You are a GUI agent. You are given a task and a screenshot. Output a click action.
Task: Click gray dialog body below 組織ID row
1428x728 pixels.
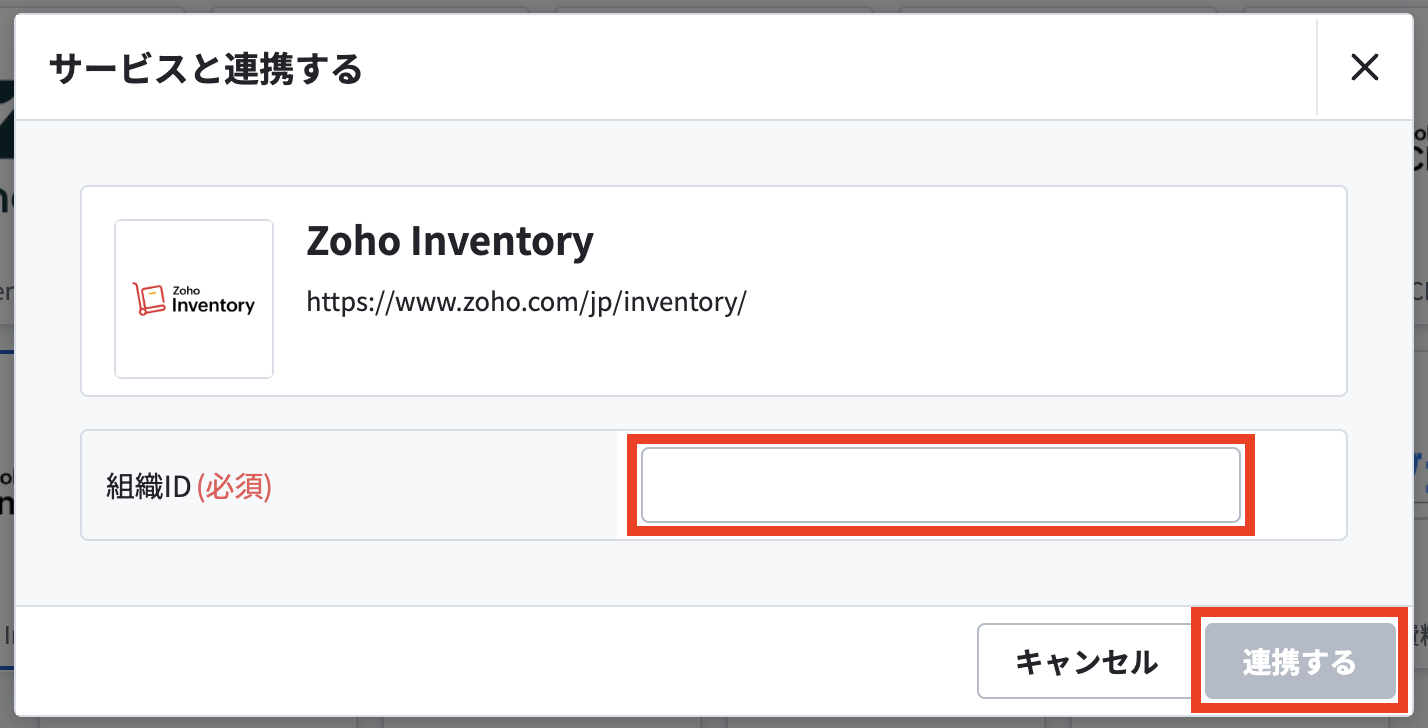[x=714, y=572]
